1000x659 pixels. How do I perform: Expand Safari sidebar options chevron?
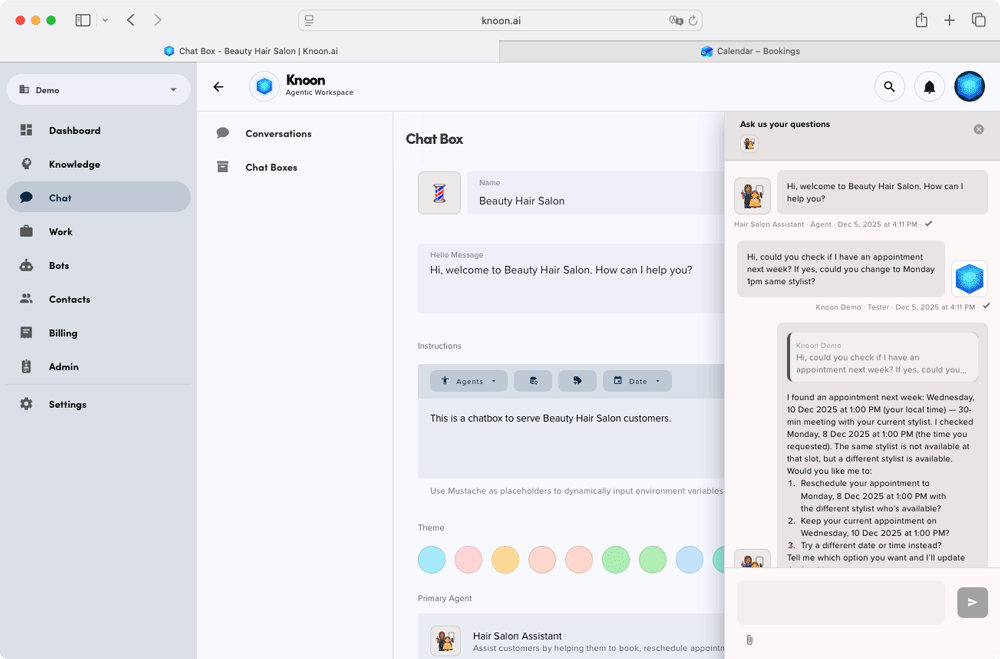105,20
